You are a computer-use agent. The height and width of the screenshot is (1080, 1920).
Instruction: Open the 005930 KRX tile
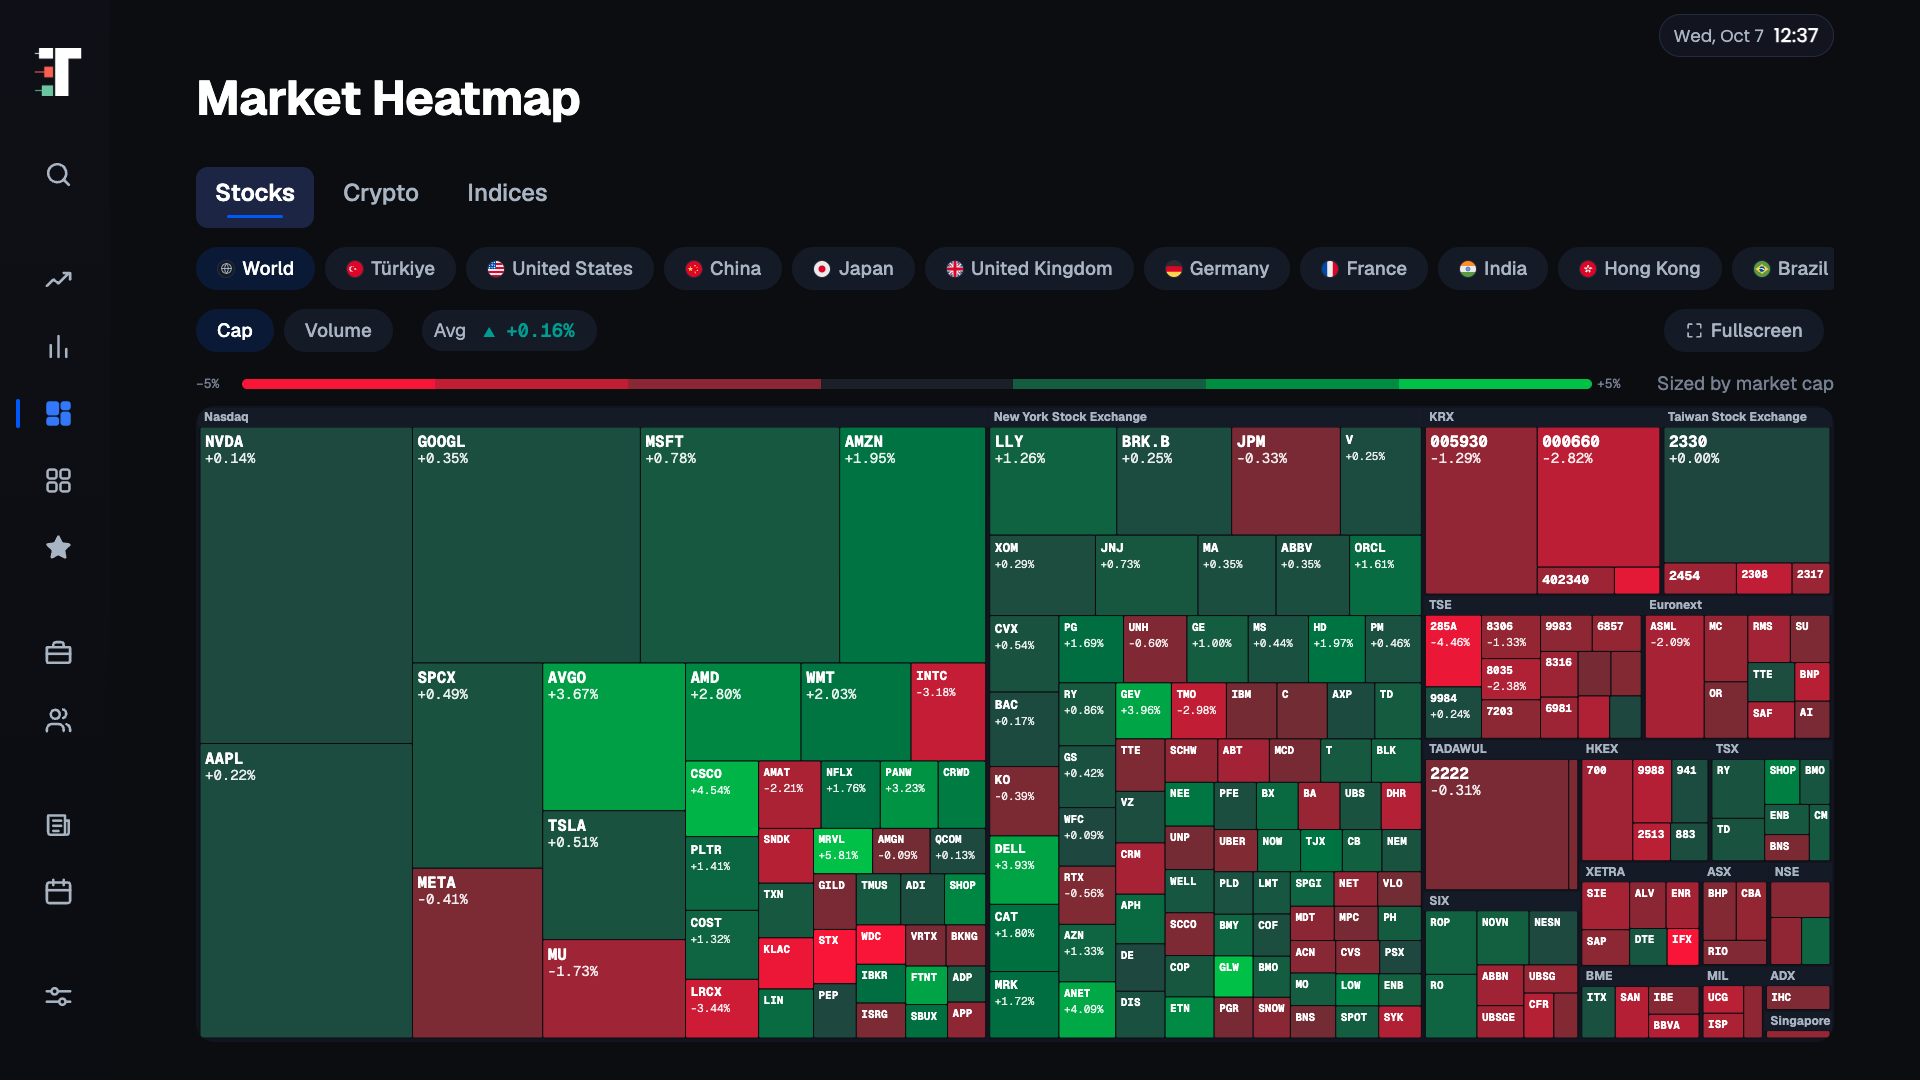(x=1481, y=511)
